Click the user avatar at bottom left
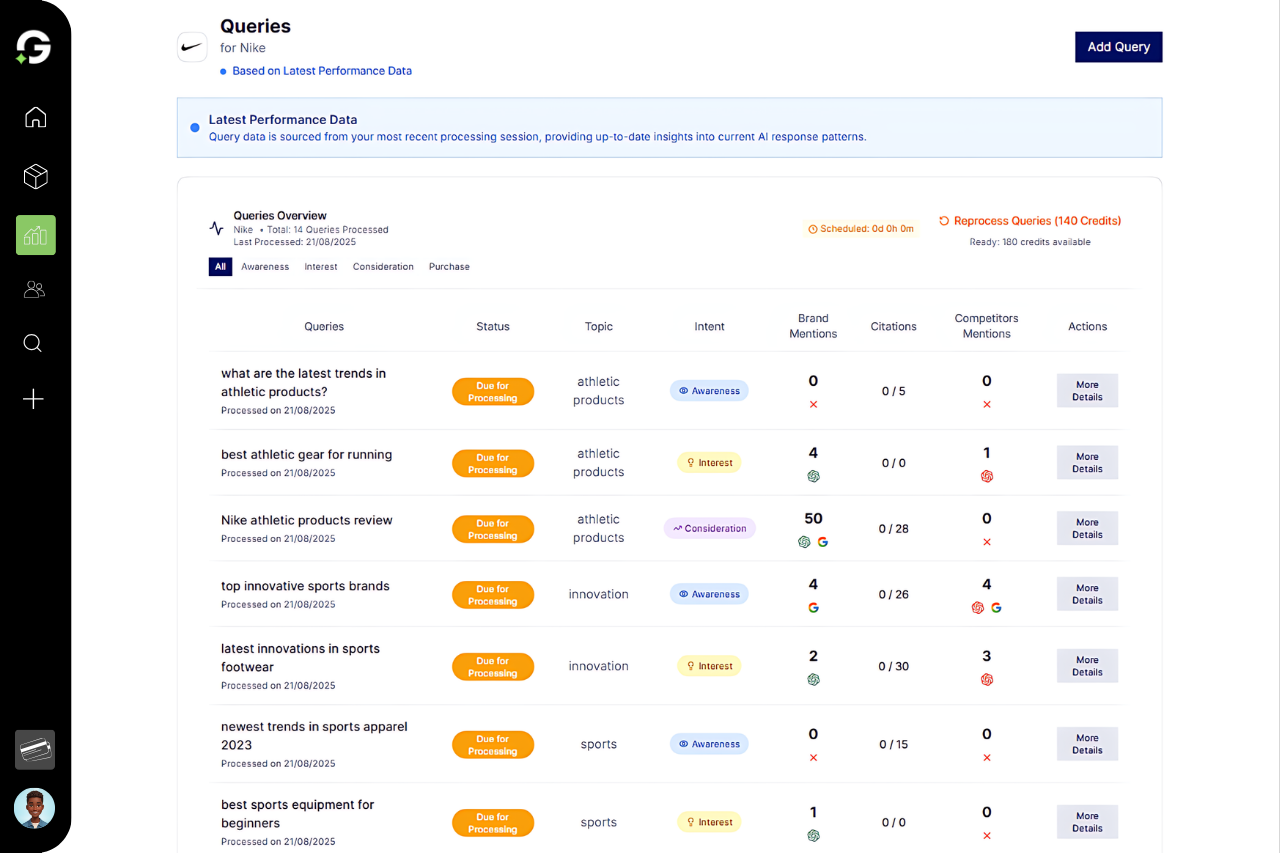1280x853 pixels. click(35, 808)
